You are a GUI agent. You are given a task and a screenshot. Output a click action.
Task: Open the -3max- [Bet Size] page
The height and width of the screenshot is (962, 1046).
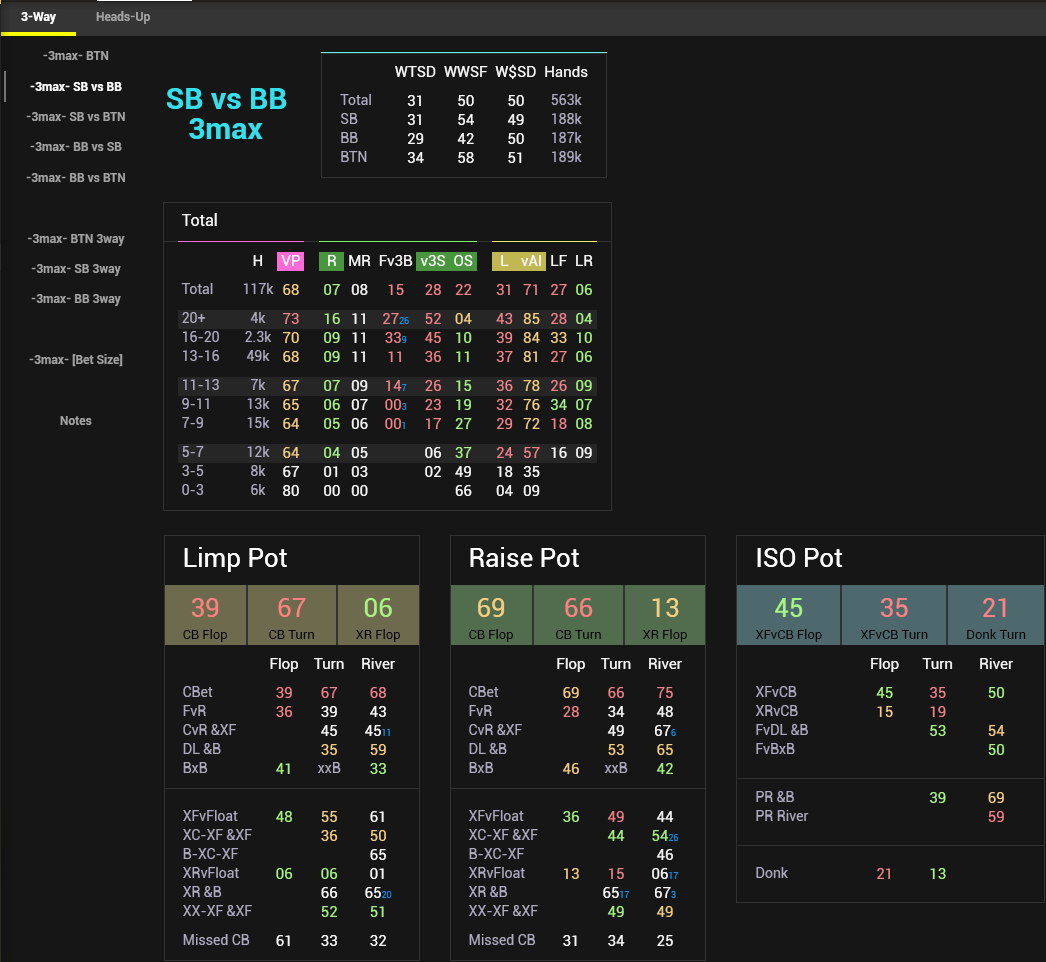(76, 360)
